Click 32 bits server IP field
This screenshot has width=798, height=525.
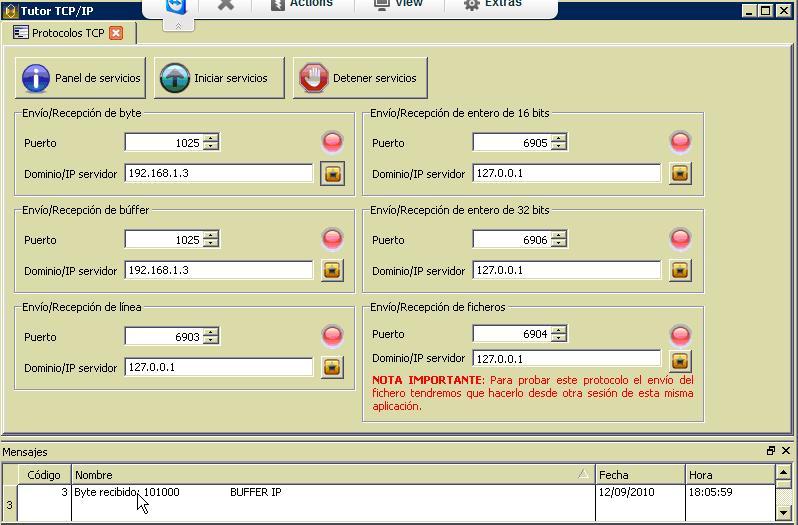[567, 270]
